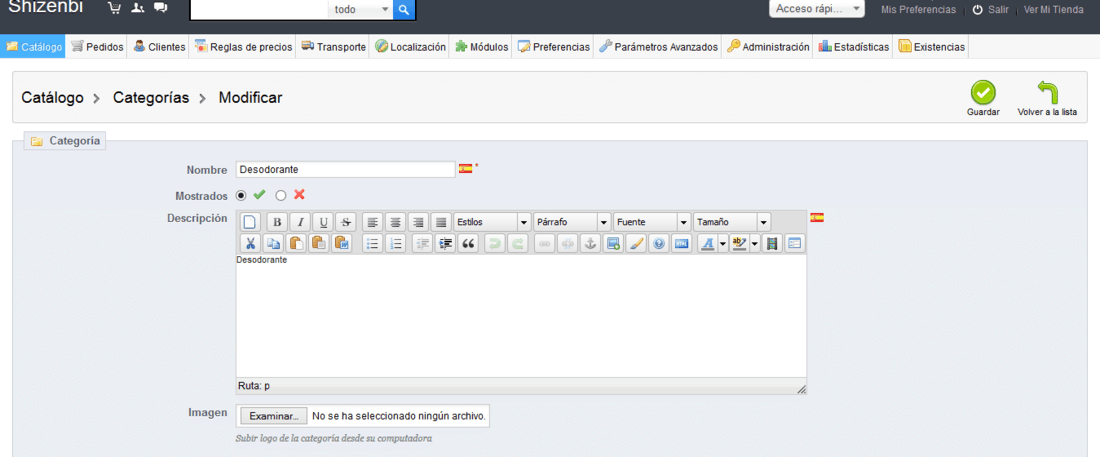Undo the last editor action

tap(495, 244)
